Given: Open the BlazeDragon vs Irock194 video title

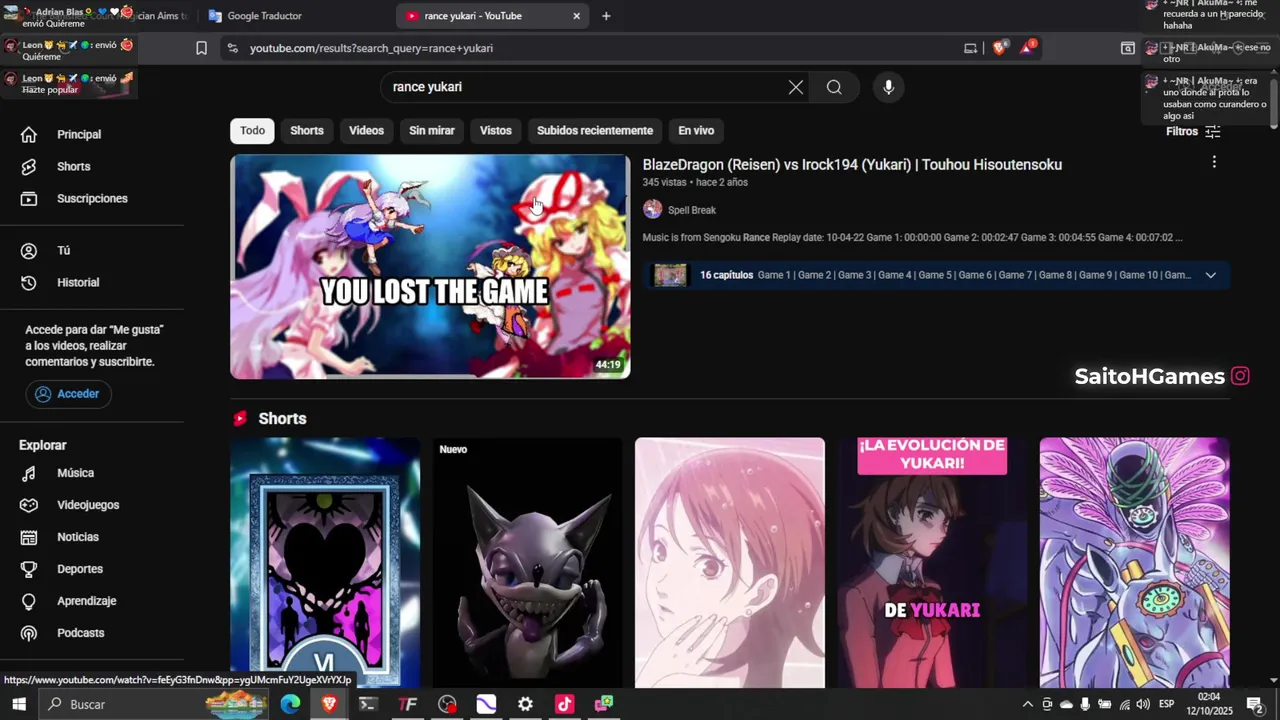Looking at the screenshot, I should 852,164.
